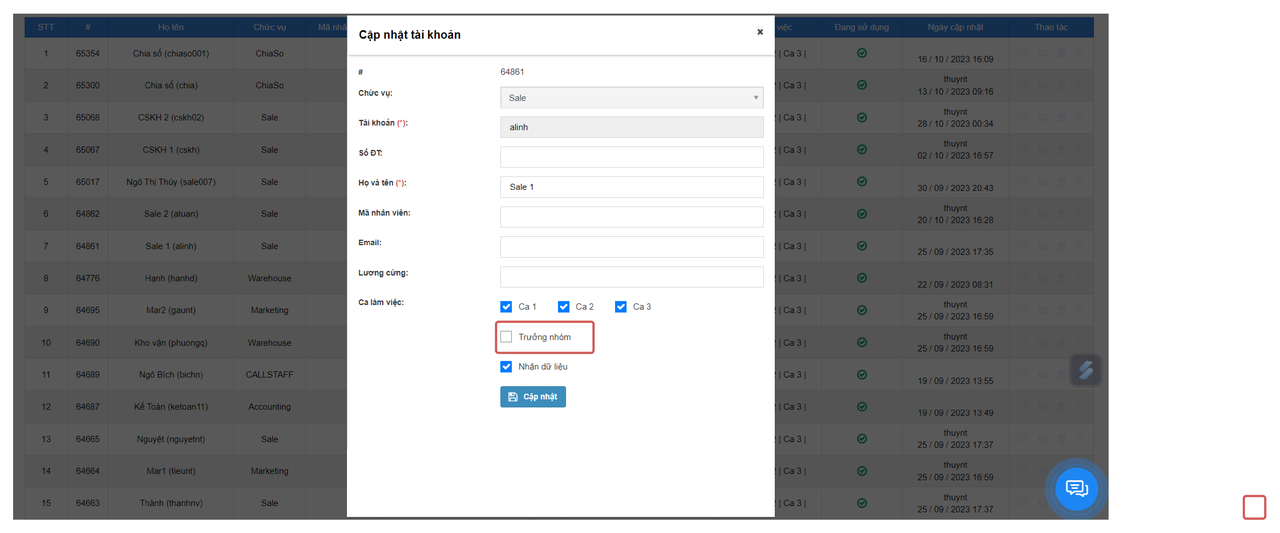Click green status check for 30/09/2023 20:43 row
This screenshot has height=533, width=1280.
pyautogui.click(x=862, y=182)
